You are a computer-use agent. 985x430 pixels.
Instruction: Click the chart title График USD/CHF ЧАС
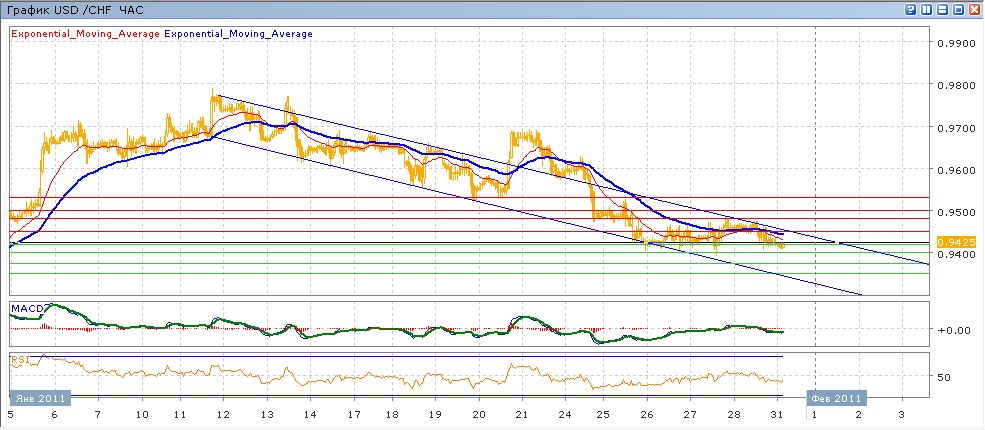pos(74,9)
